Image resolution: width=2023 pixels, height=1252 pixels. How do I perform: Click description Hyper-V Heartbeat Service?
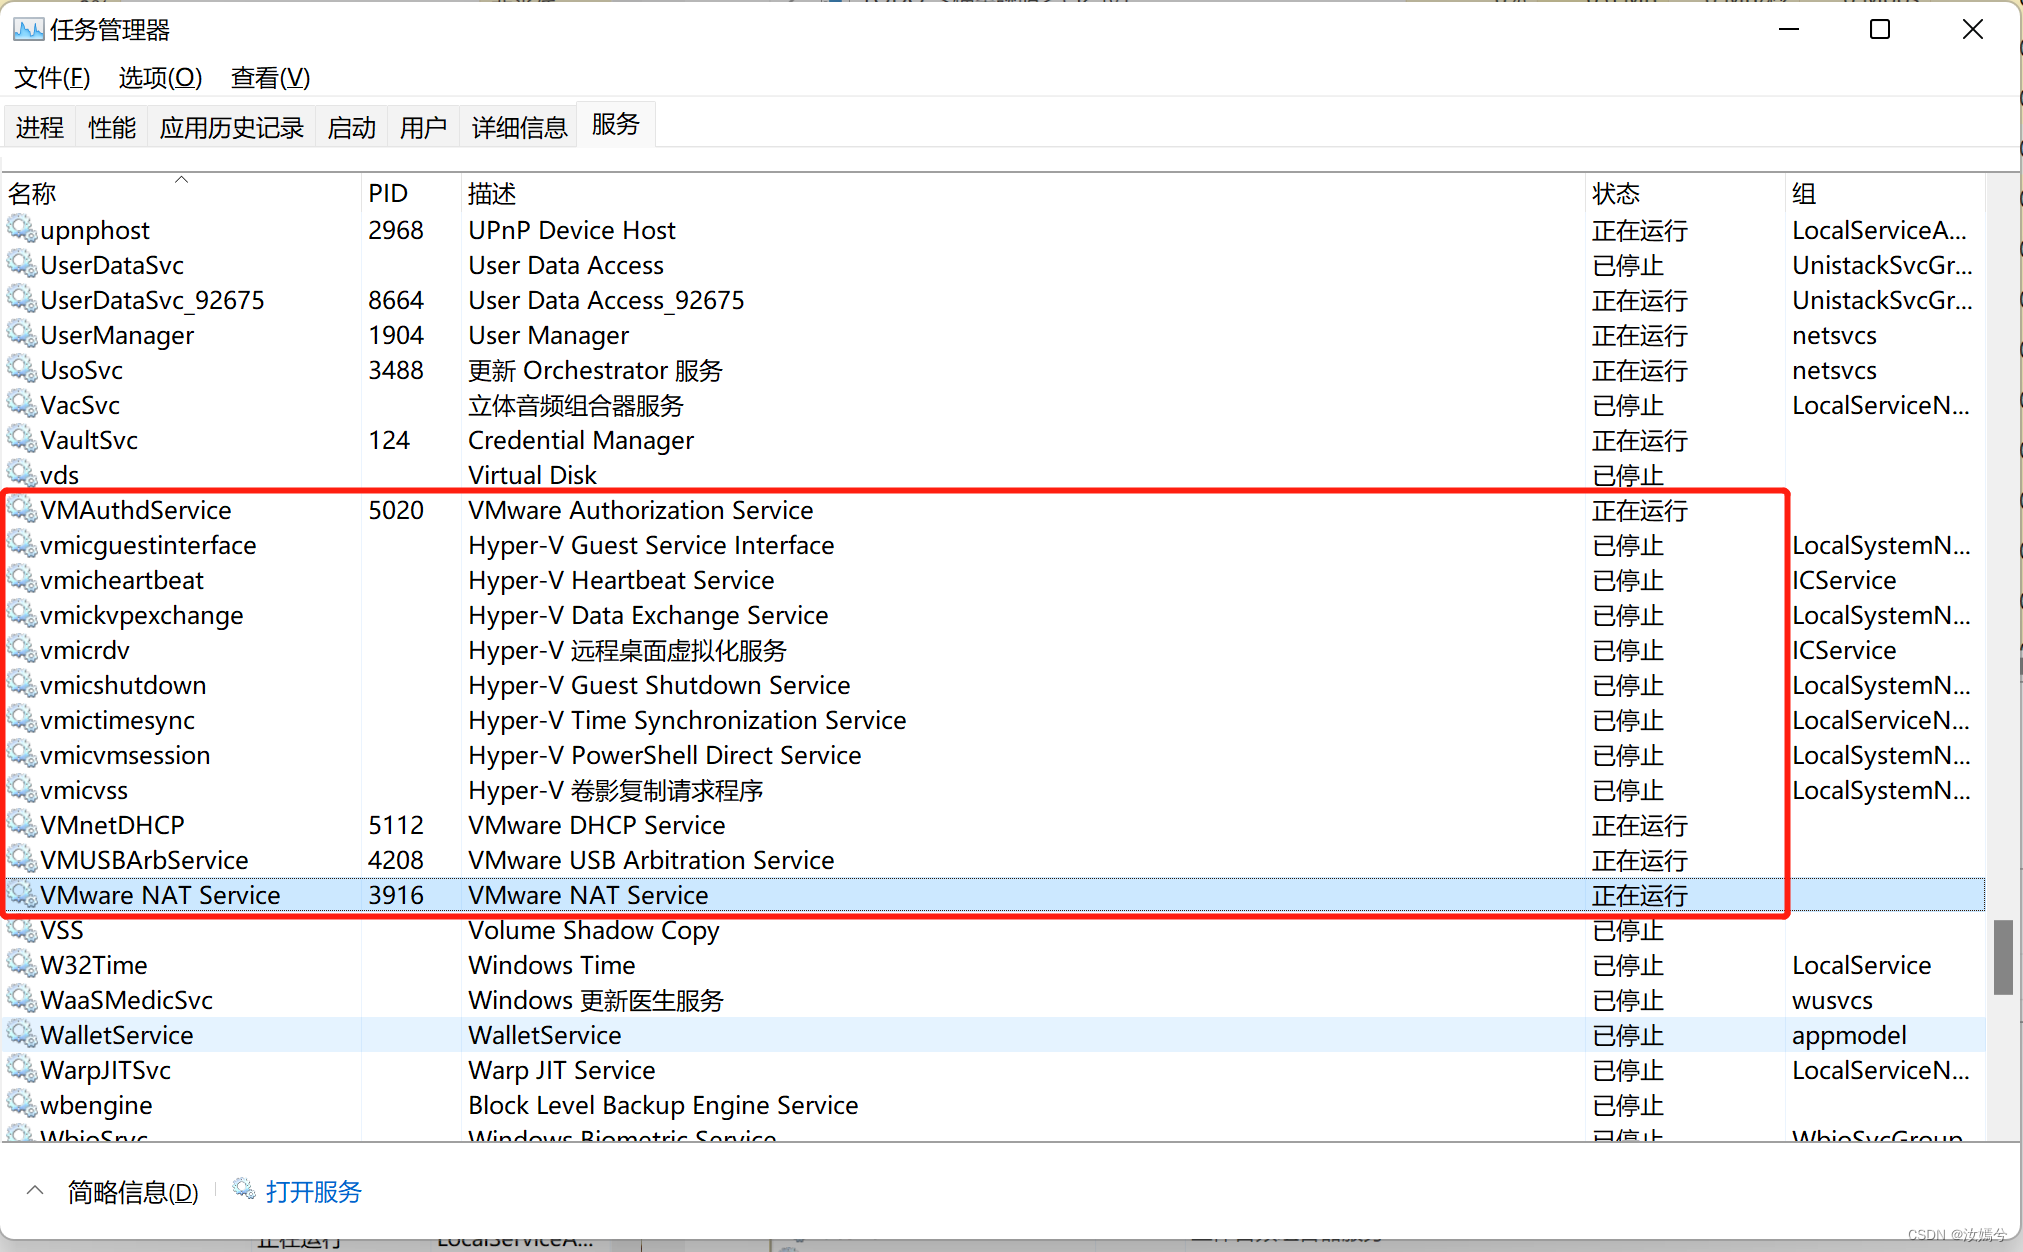(x=621, y=580)
